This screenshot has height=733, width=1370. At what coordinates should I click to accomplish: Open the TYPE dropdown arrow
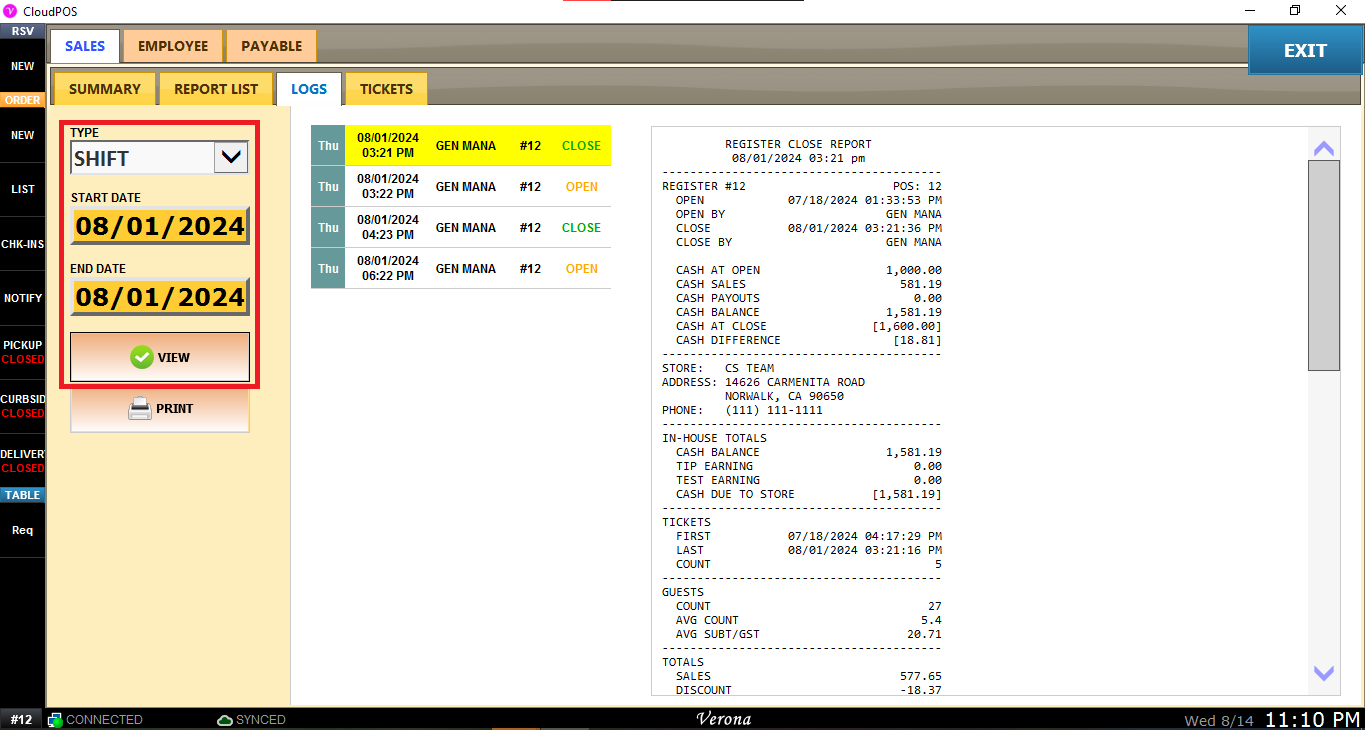pos(231,157)
